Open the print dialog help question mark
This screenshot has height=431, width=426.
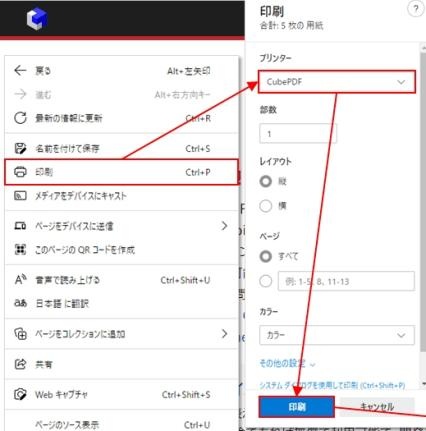(415, 9)
